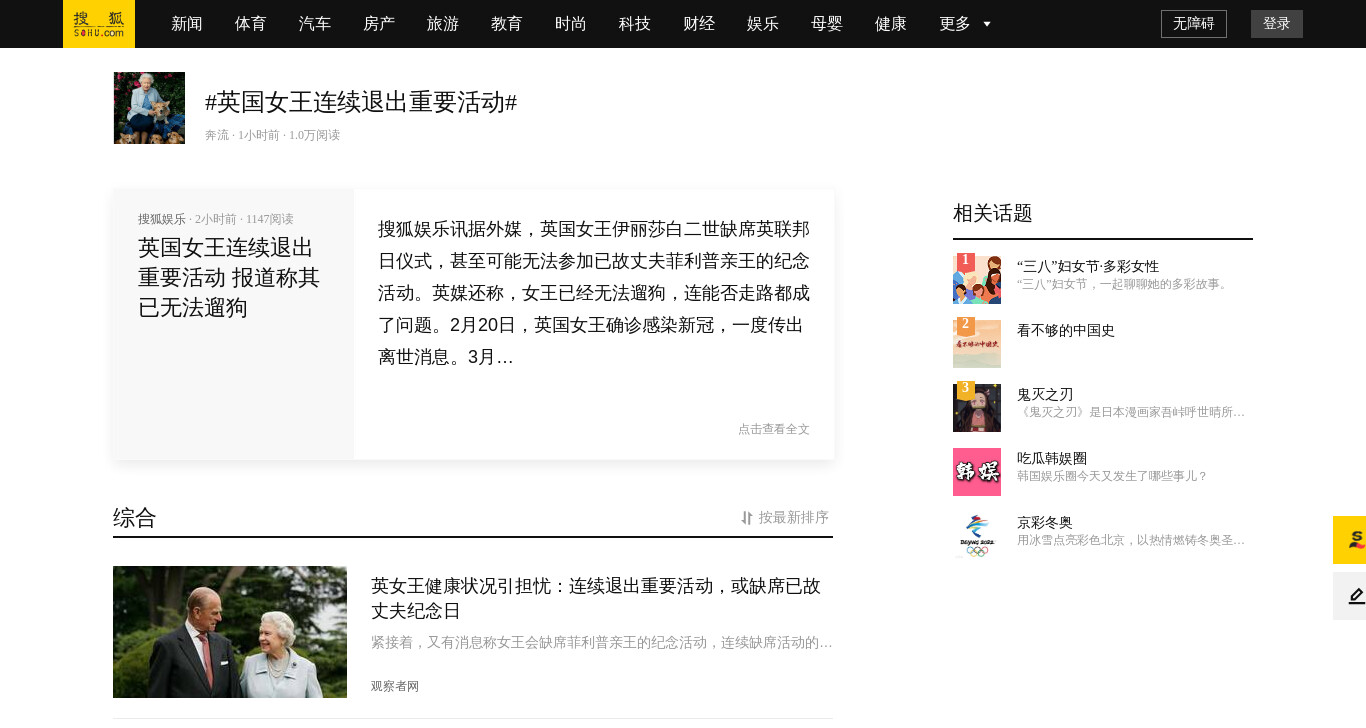The image size is (1366, 728).
Task: Open the 母婴 navigation item
Action: 827,24
